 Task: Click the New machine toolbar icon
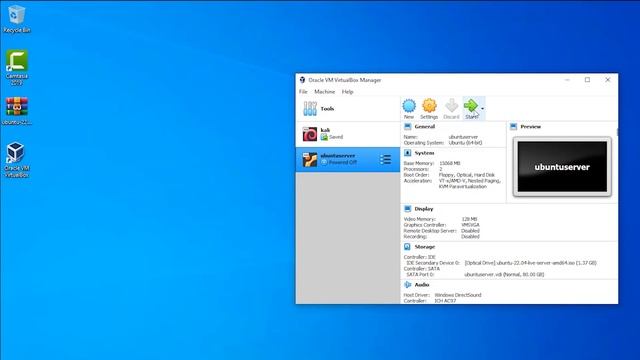[x=409, y=109]
